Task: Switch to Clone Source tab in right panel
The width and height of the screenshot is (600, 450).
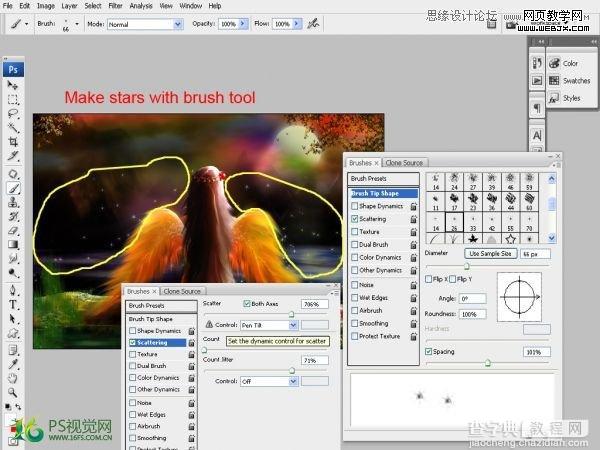Action: [404, 163]
